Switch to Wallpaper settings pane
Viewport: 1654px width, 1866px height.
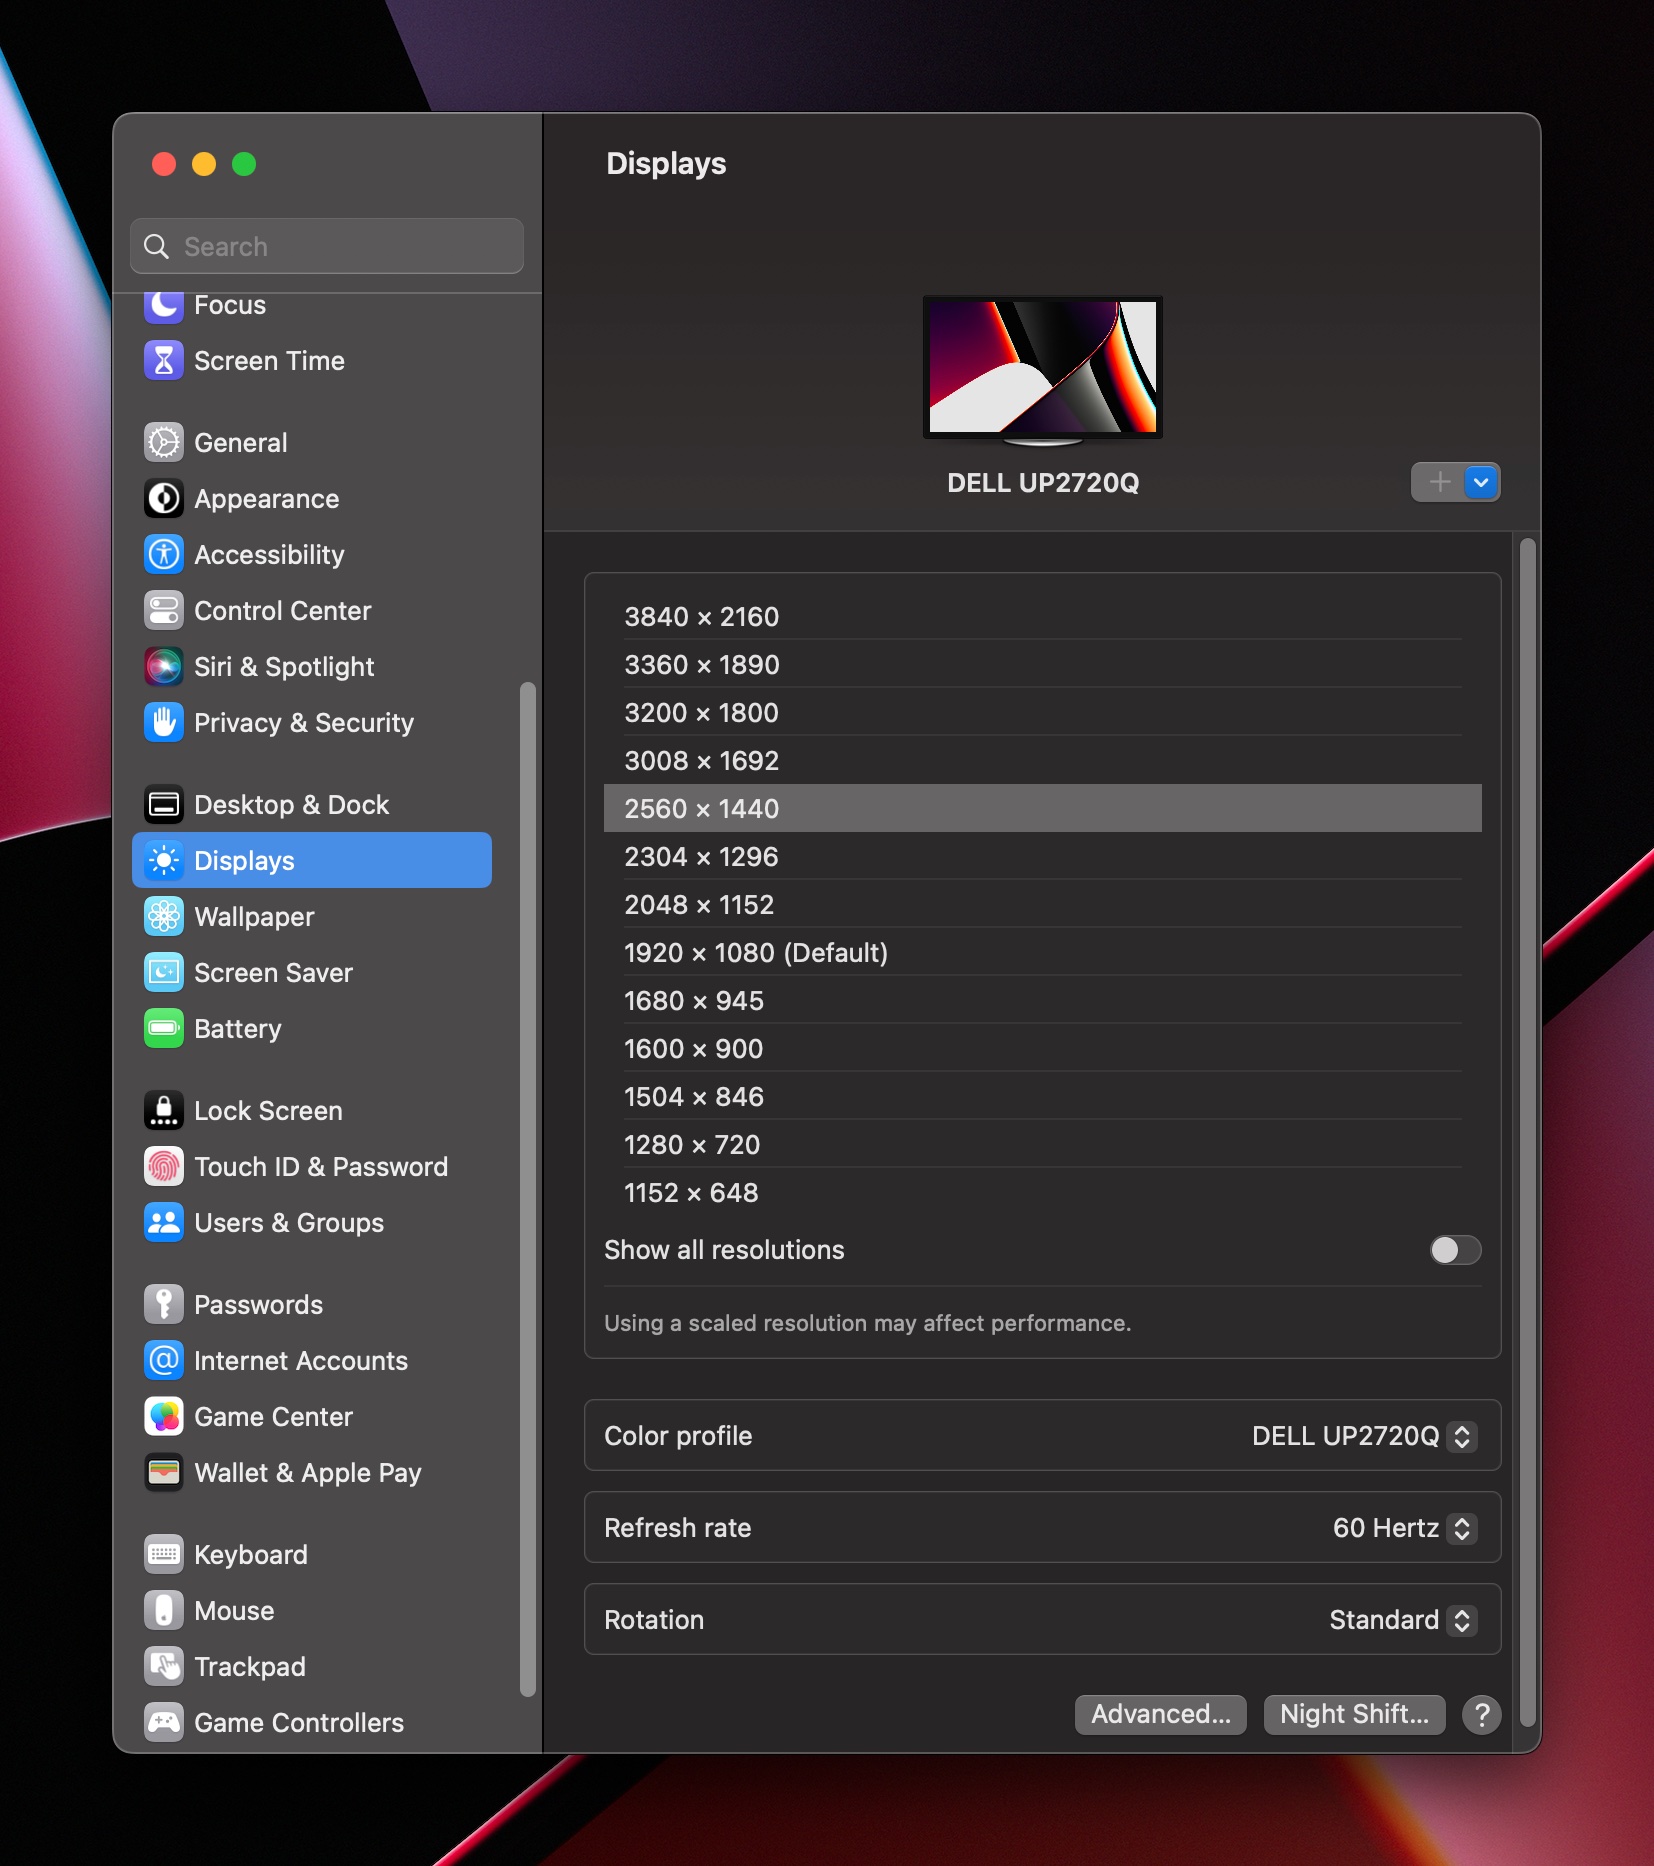pyautogui.click(x=312, y=917)
